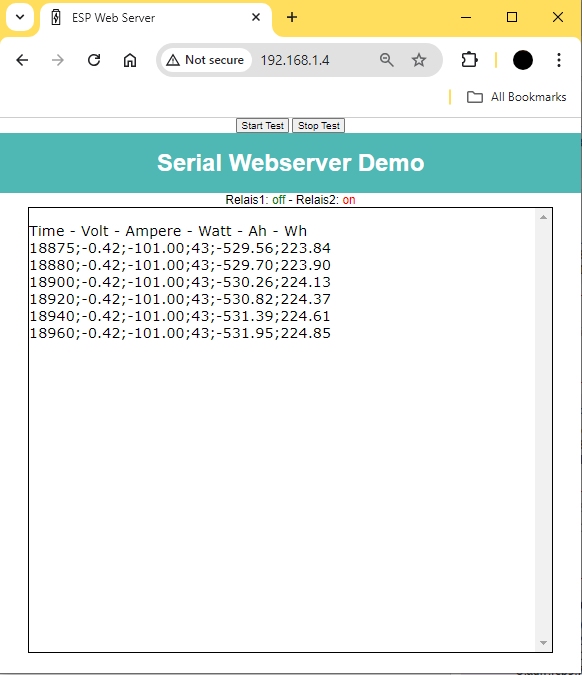Go back to the previous page

pos(22,60)
